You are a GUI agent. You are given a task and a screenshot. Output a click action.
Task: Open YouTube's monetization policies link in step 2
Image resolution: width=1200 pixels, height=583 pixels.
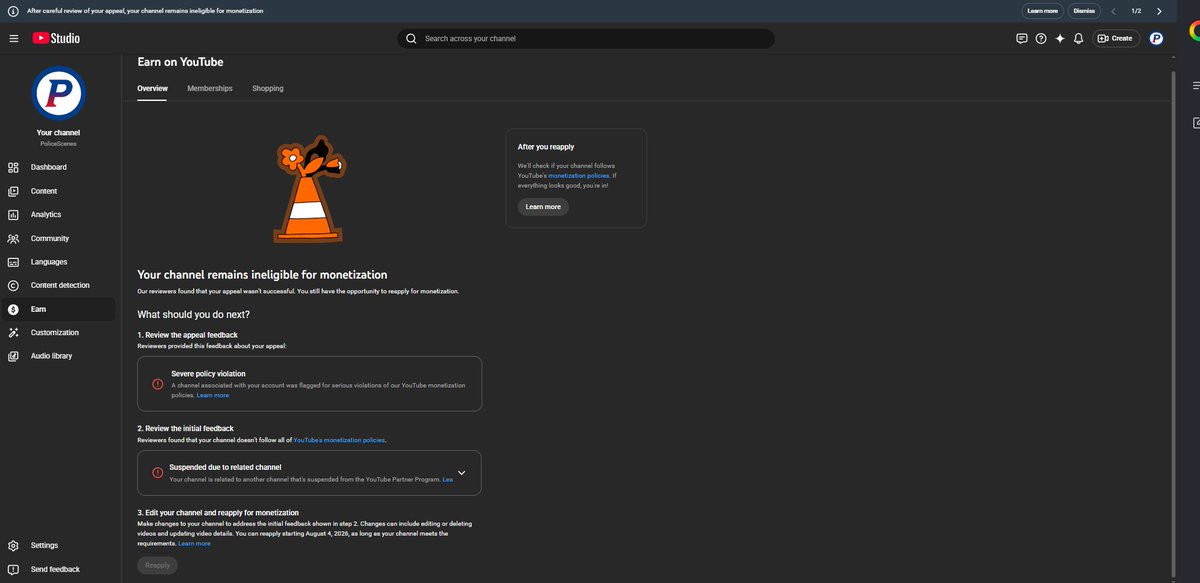(x=339, y=440)
